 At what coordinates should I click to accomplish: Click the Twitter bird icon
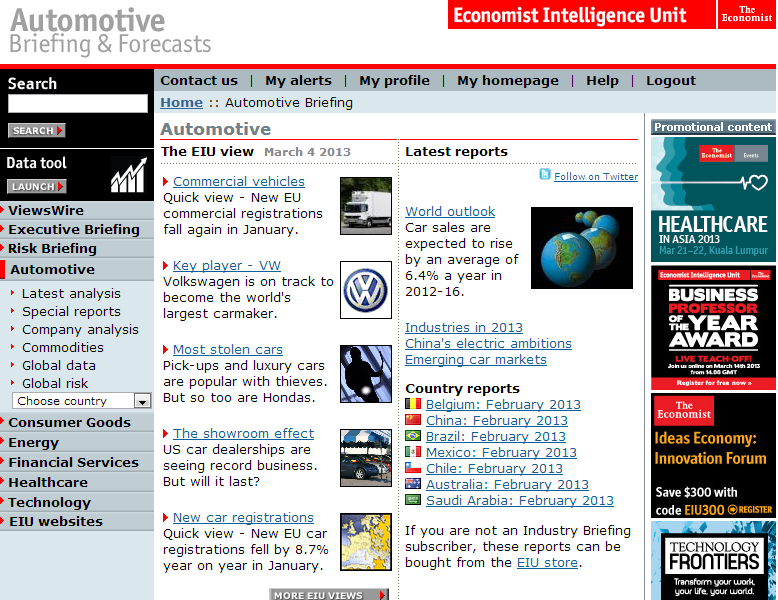(545, 174)
